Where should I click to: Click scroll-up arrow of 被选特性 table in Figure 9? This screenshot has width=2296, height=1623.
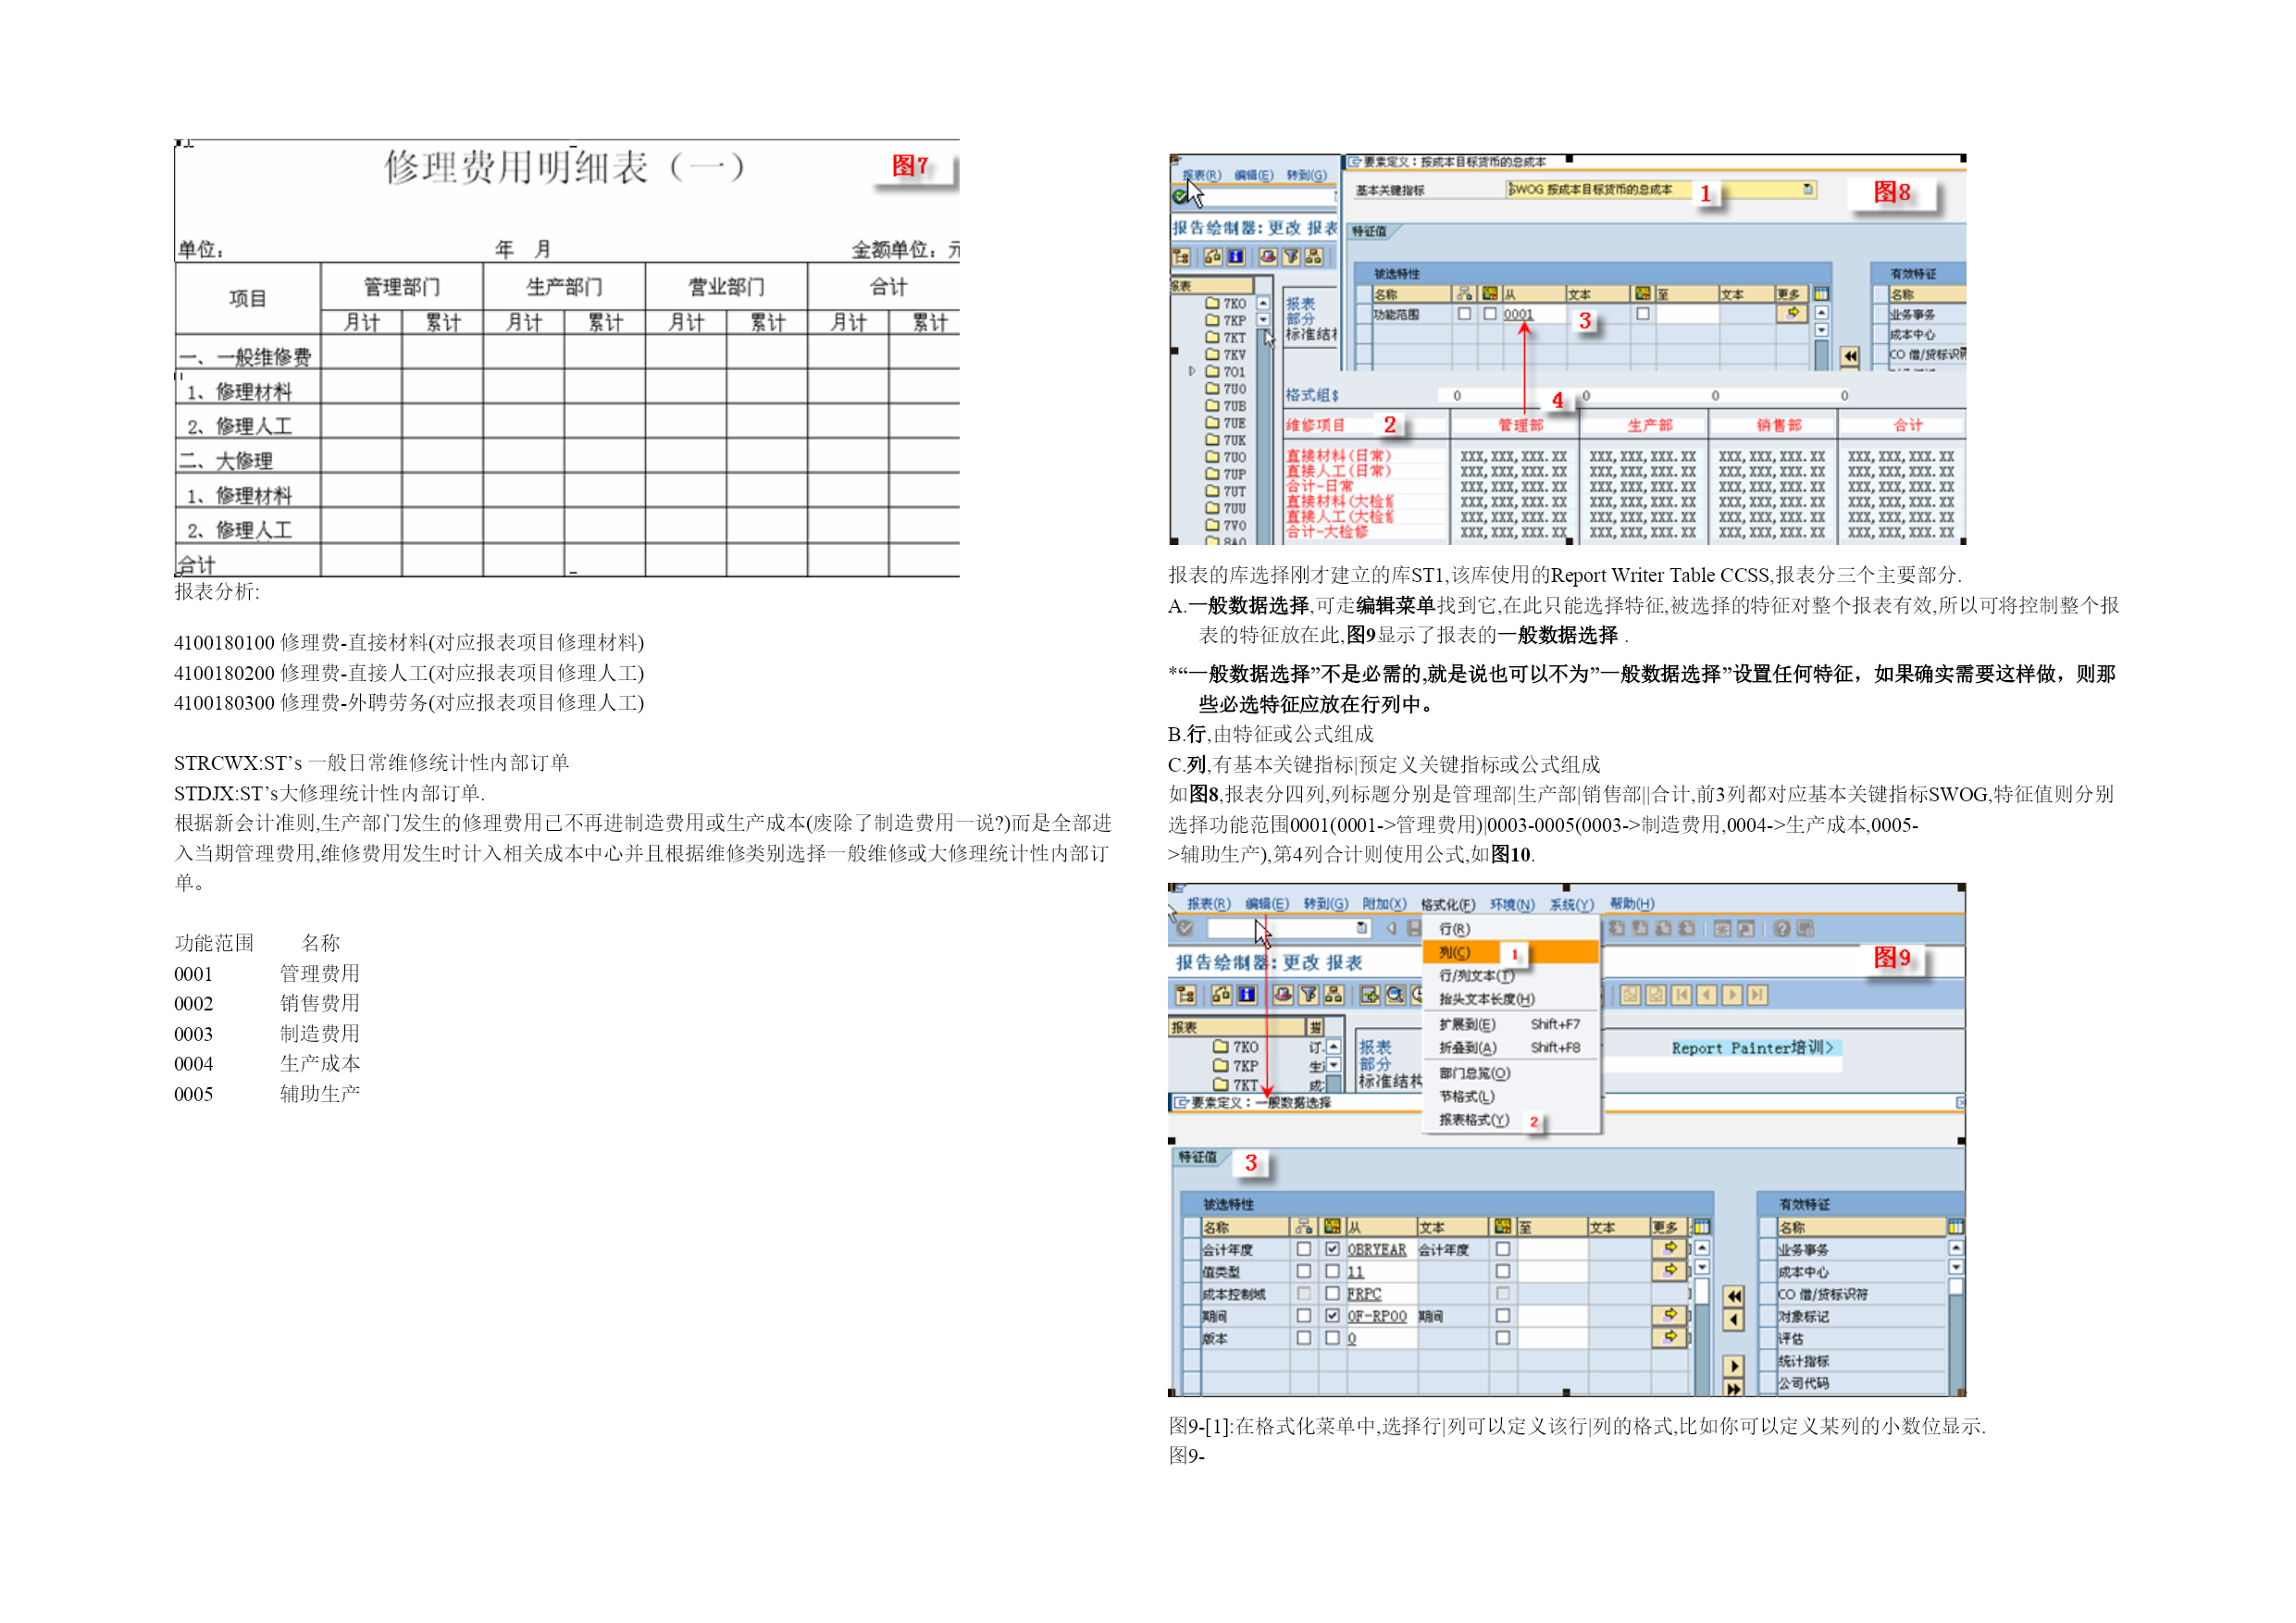[1702, 1248]
